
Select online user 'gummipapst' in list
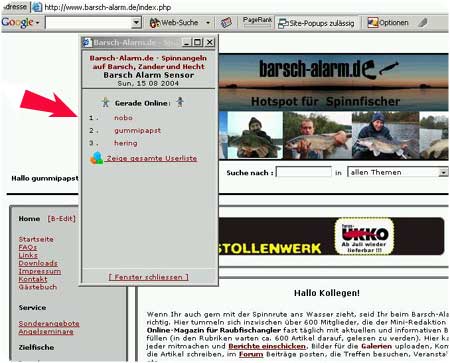(137, 130)
